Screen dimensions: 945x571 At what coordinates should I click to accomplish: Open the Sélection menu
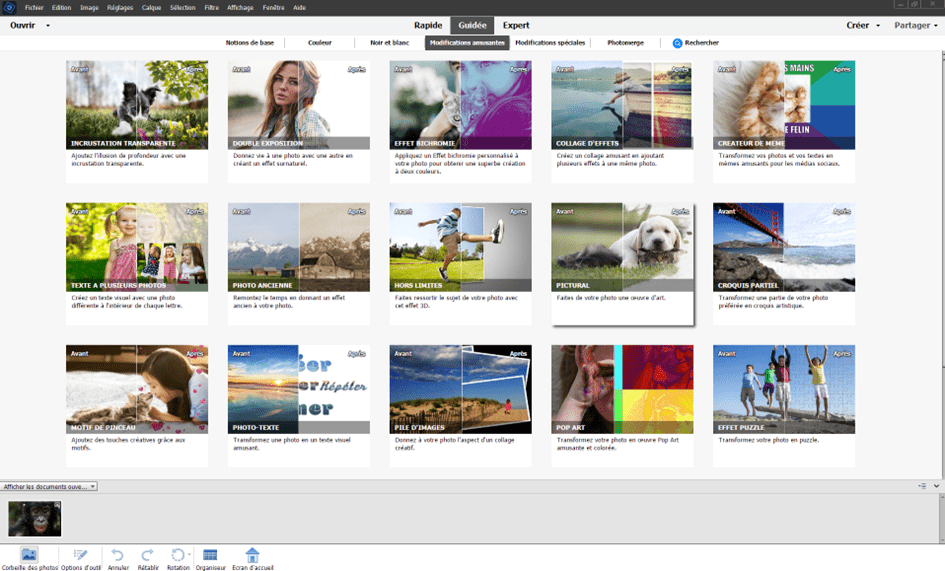click(183, 7)
